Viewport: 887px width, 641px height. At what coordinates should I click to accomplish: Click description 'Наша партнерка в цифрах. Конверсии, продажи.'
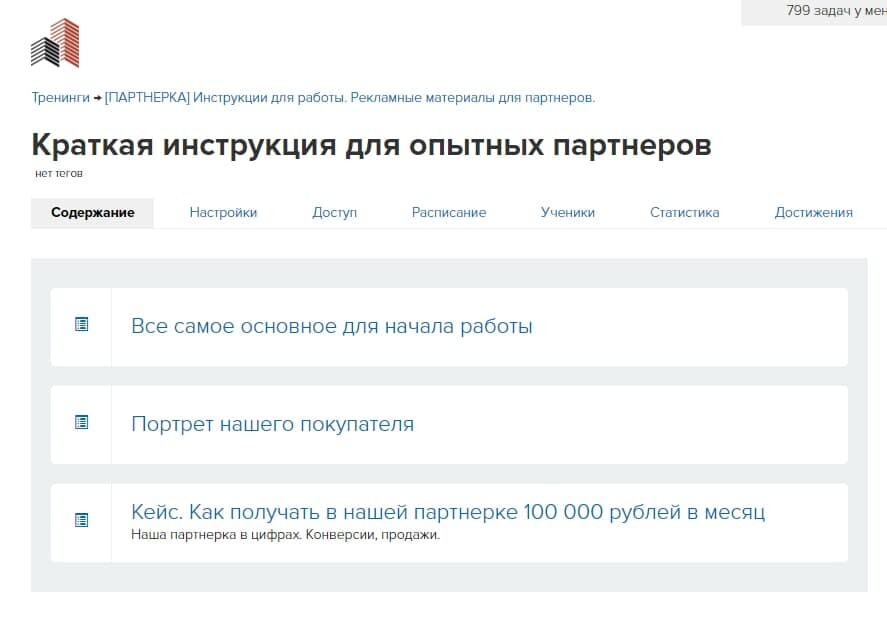pyautogui.click(x=285, y=535)
